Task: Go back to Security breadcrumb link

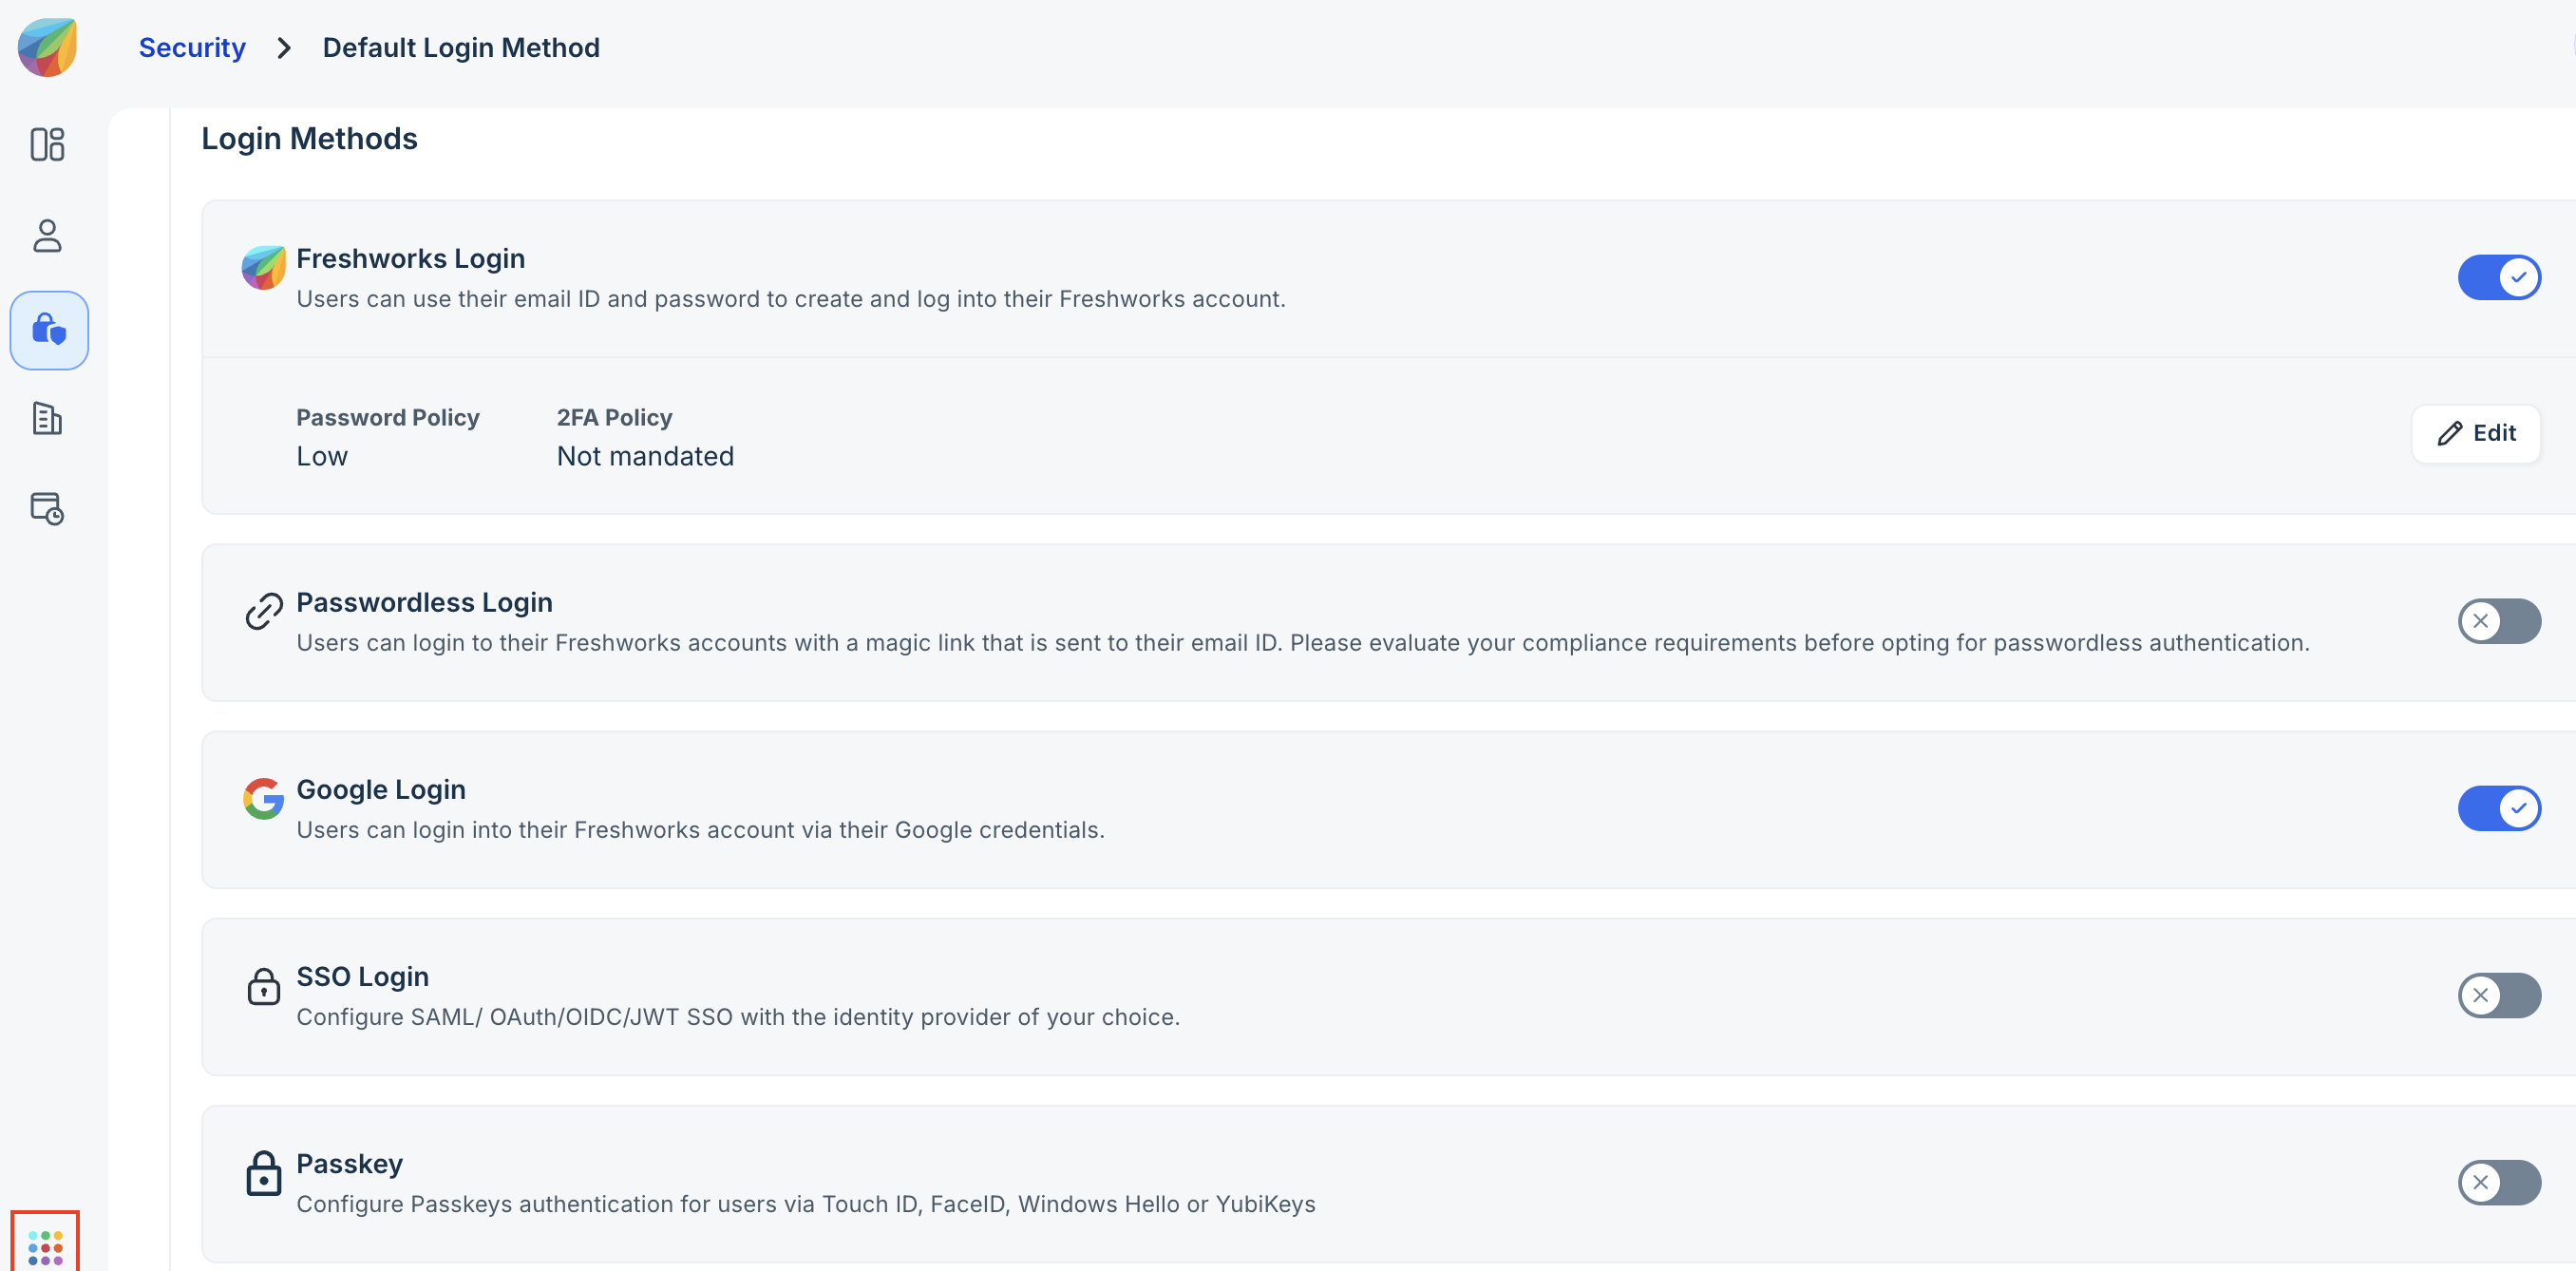Action: (x=192, y=47)
